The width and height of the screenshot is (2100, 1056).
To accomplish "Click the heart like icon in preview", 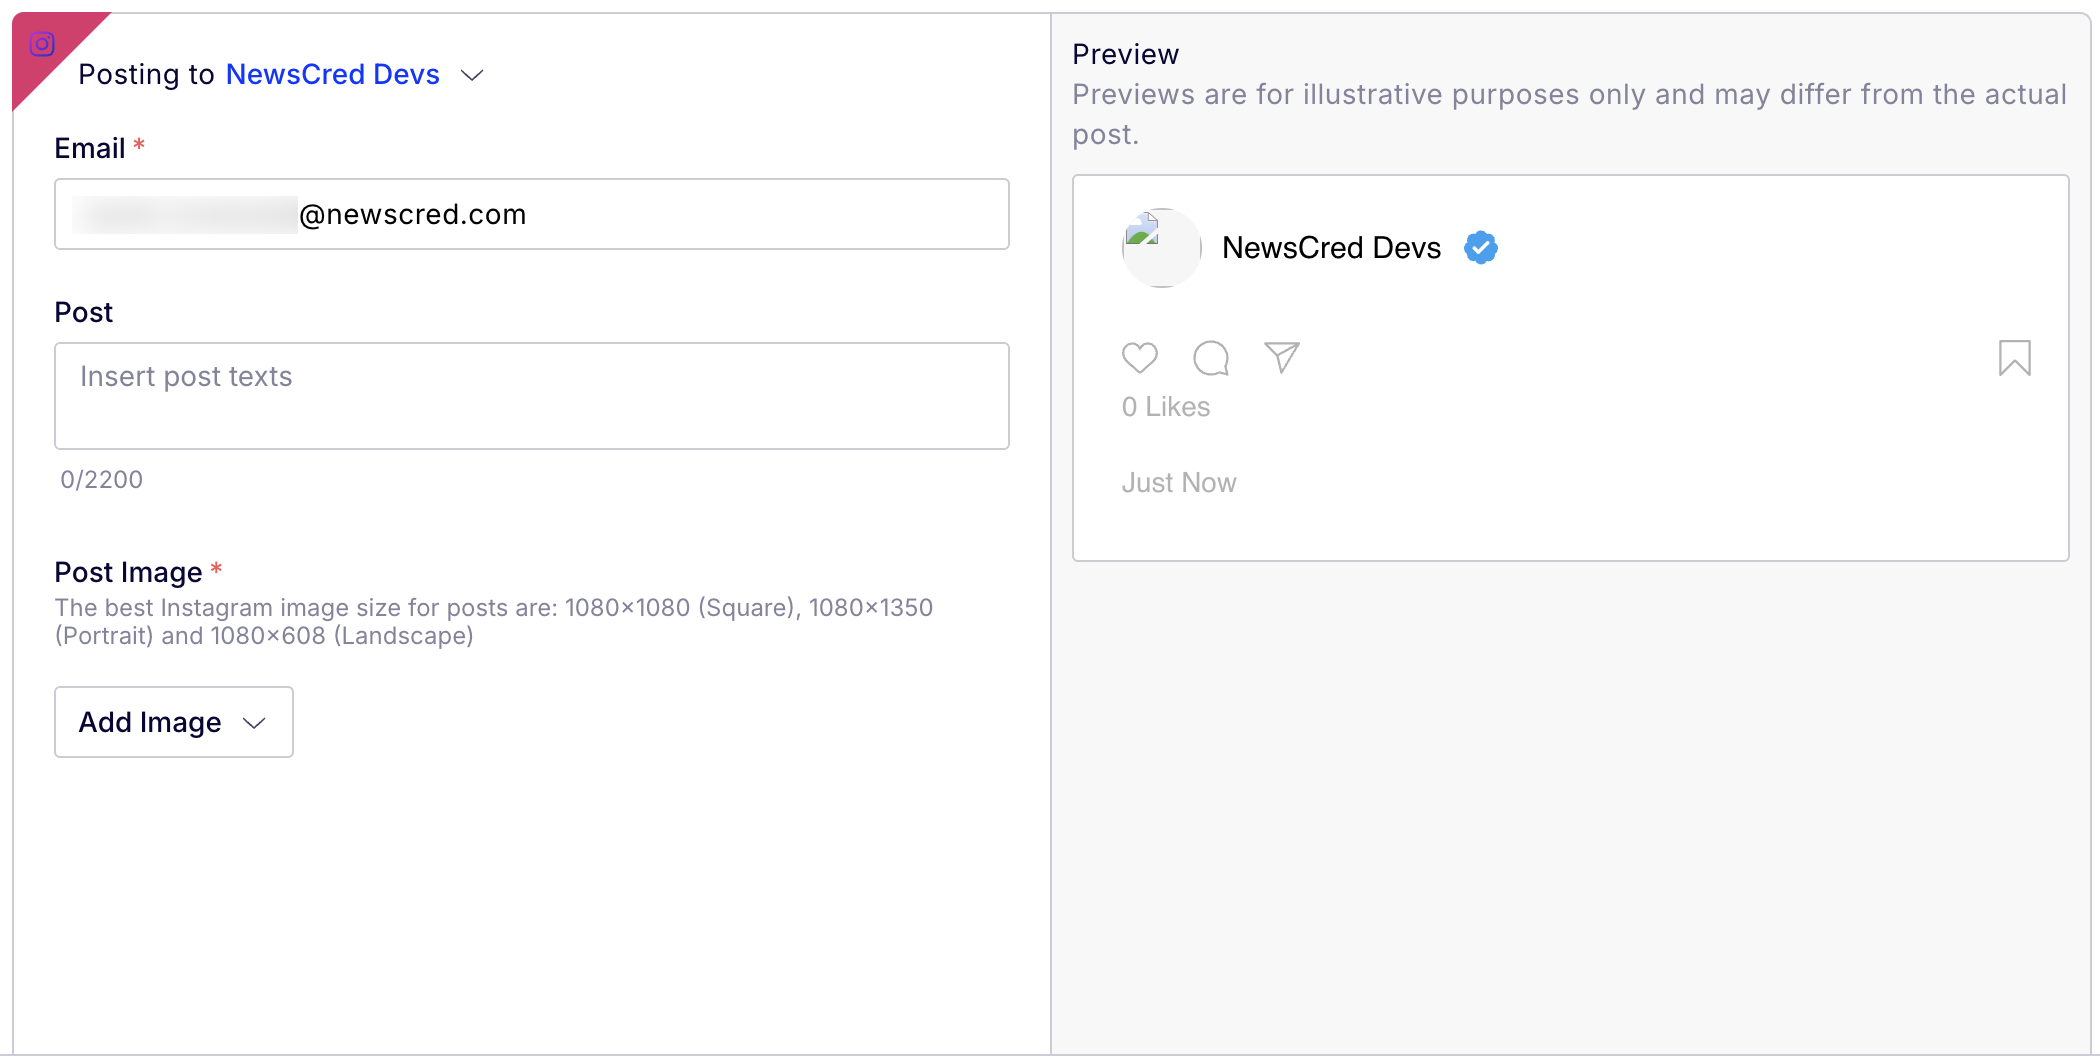I will click(1140, 358).
